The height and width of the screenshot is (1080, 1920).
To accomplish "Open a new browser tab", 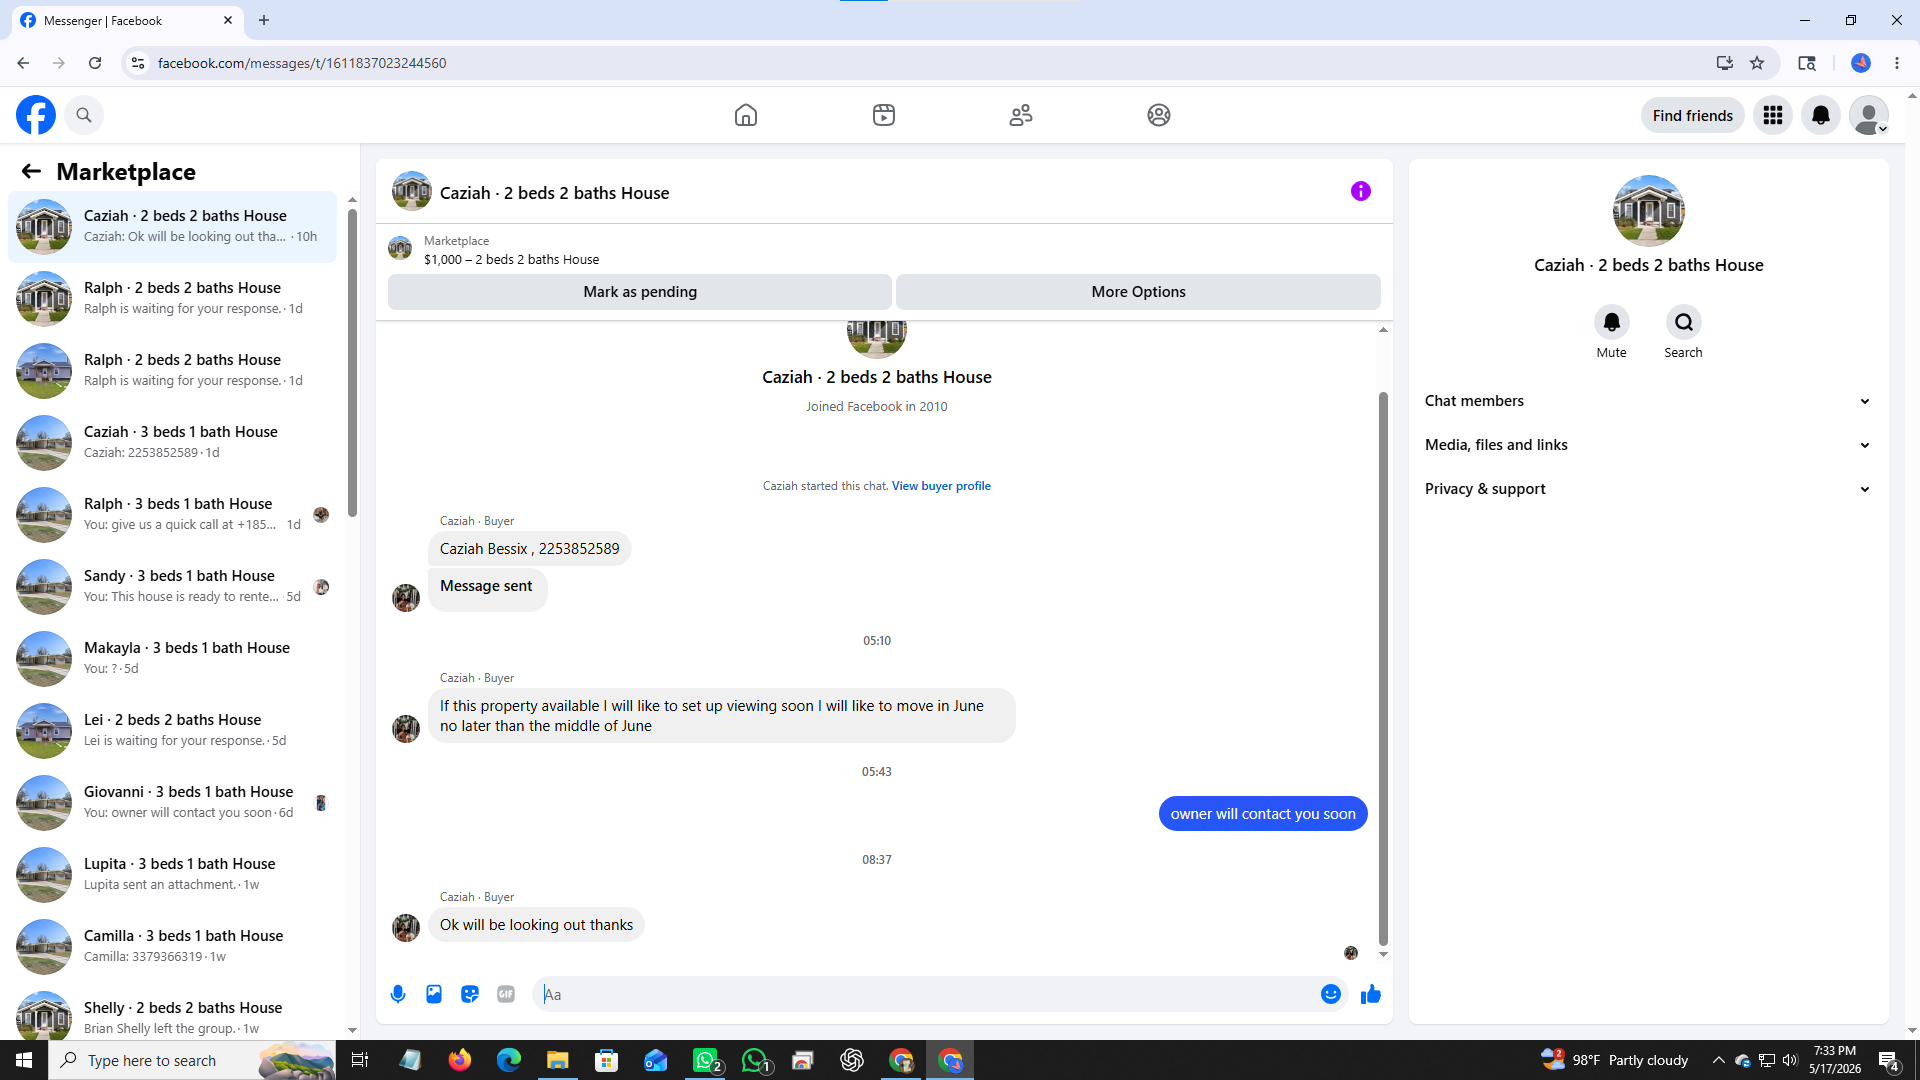I will (264, 21).
